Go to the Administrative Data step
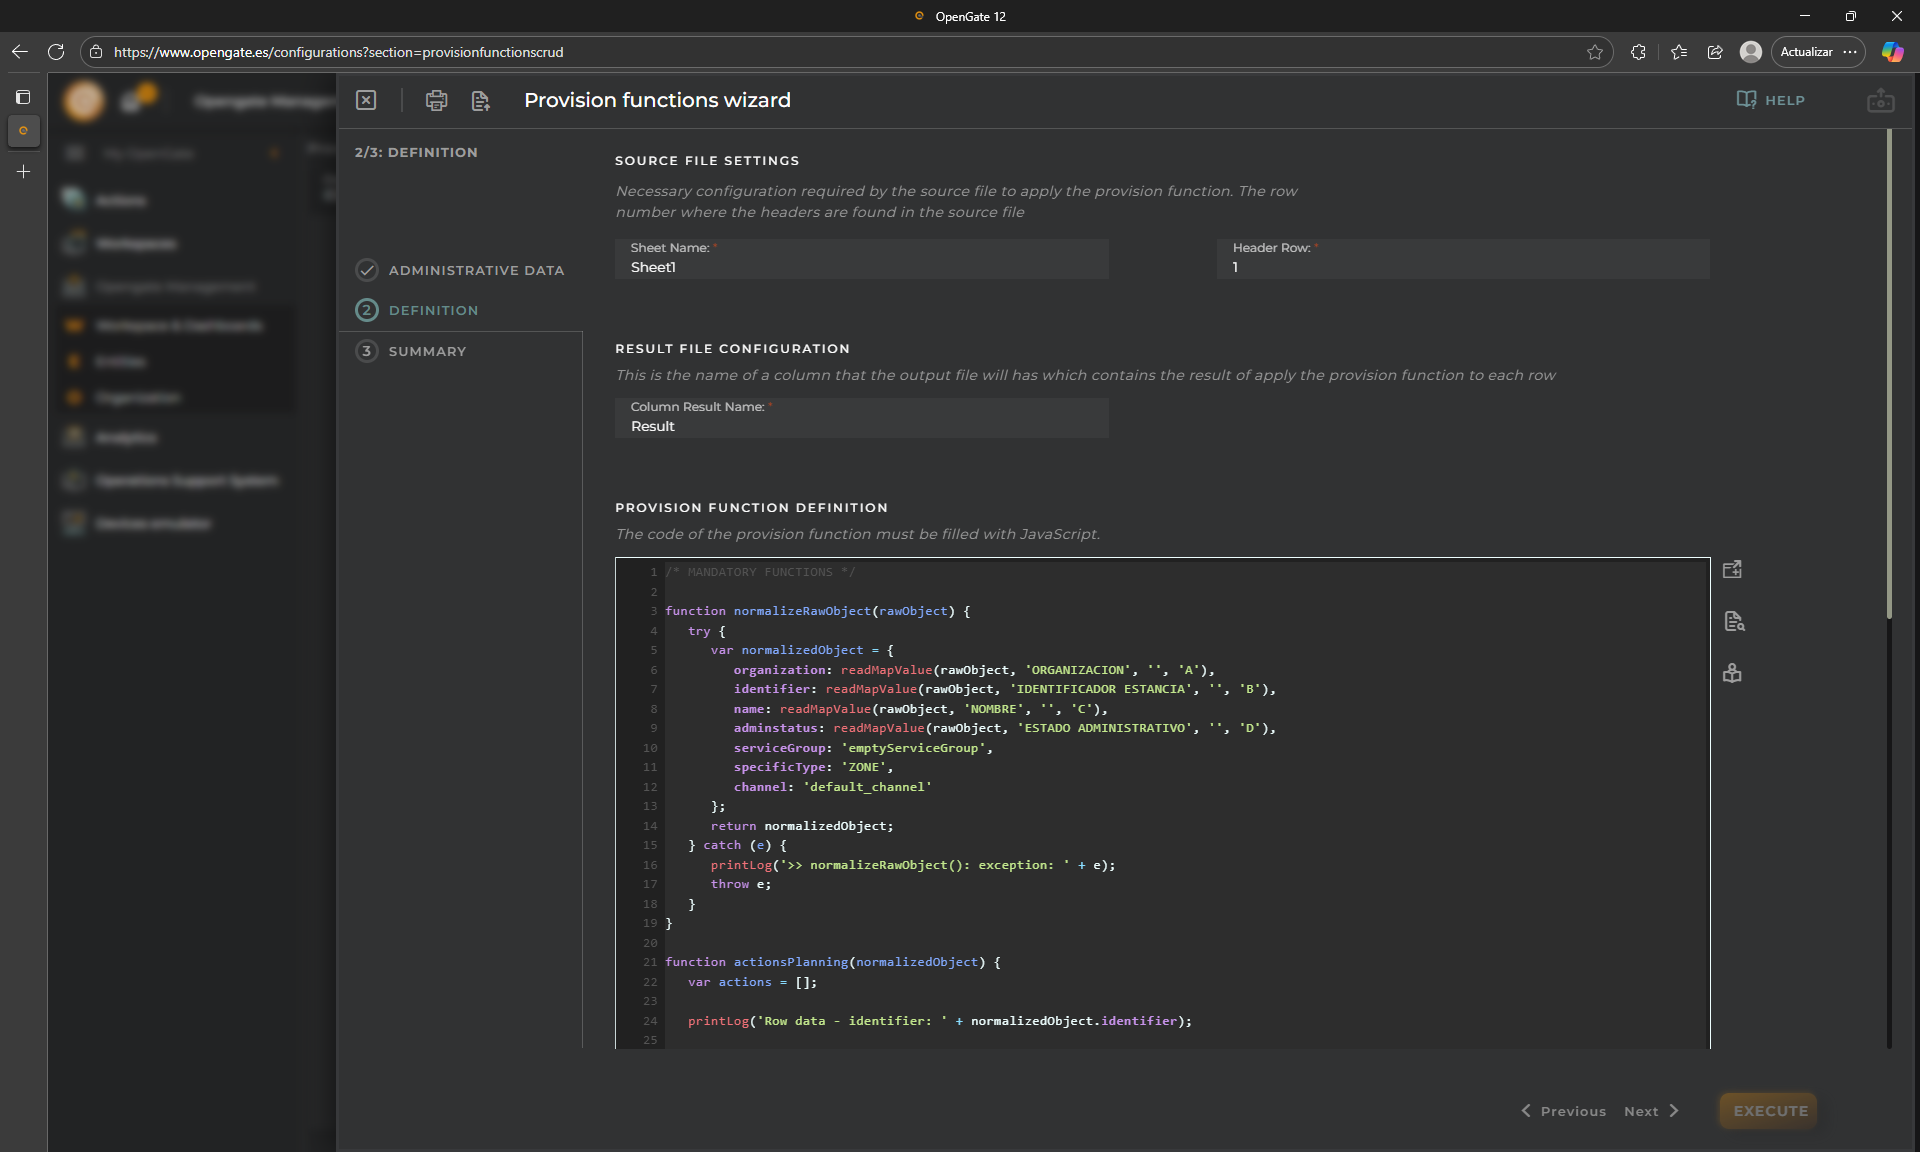 coord(475,270)
